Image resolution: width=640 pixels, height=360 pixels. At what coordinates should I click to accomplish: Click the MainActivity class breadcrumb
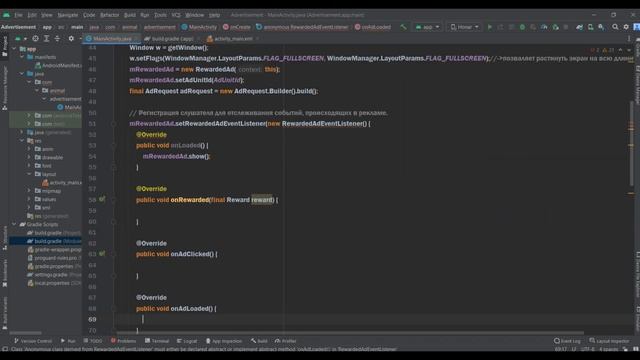click(x=199, y=27)
